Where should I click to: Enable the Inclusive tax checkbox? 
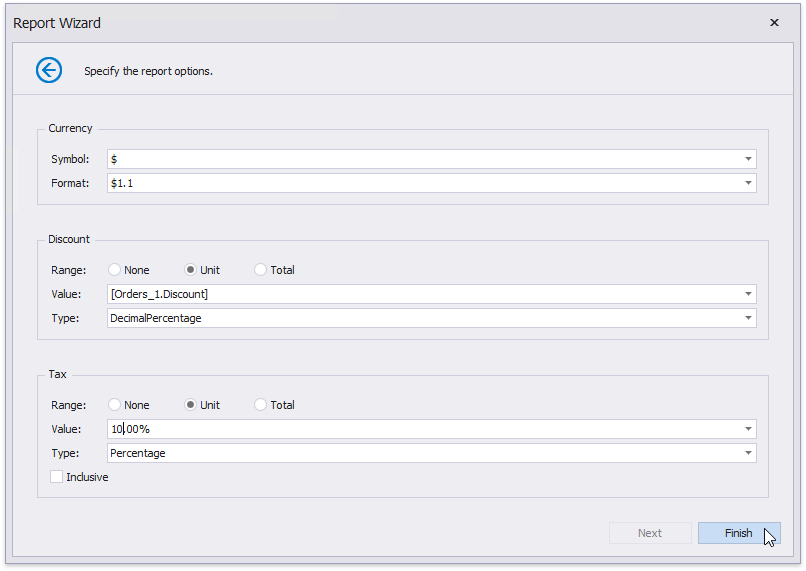[x=57, y=477]
